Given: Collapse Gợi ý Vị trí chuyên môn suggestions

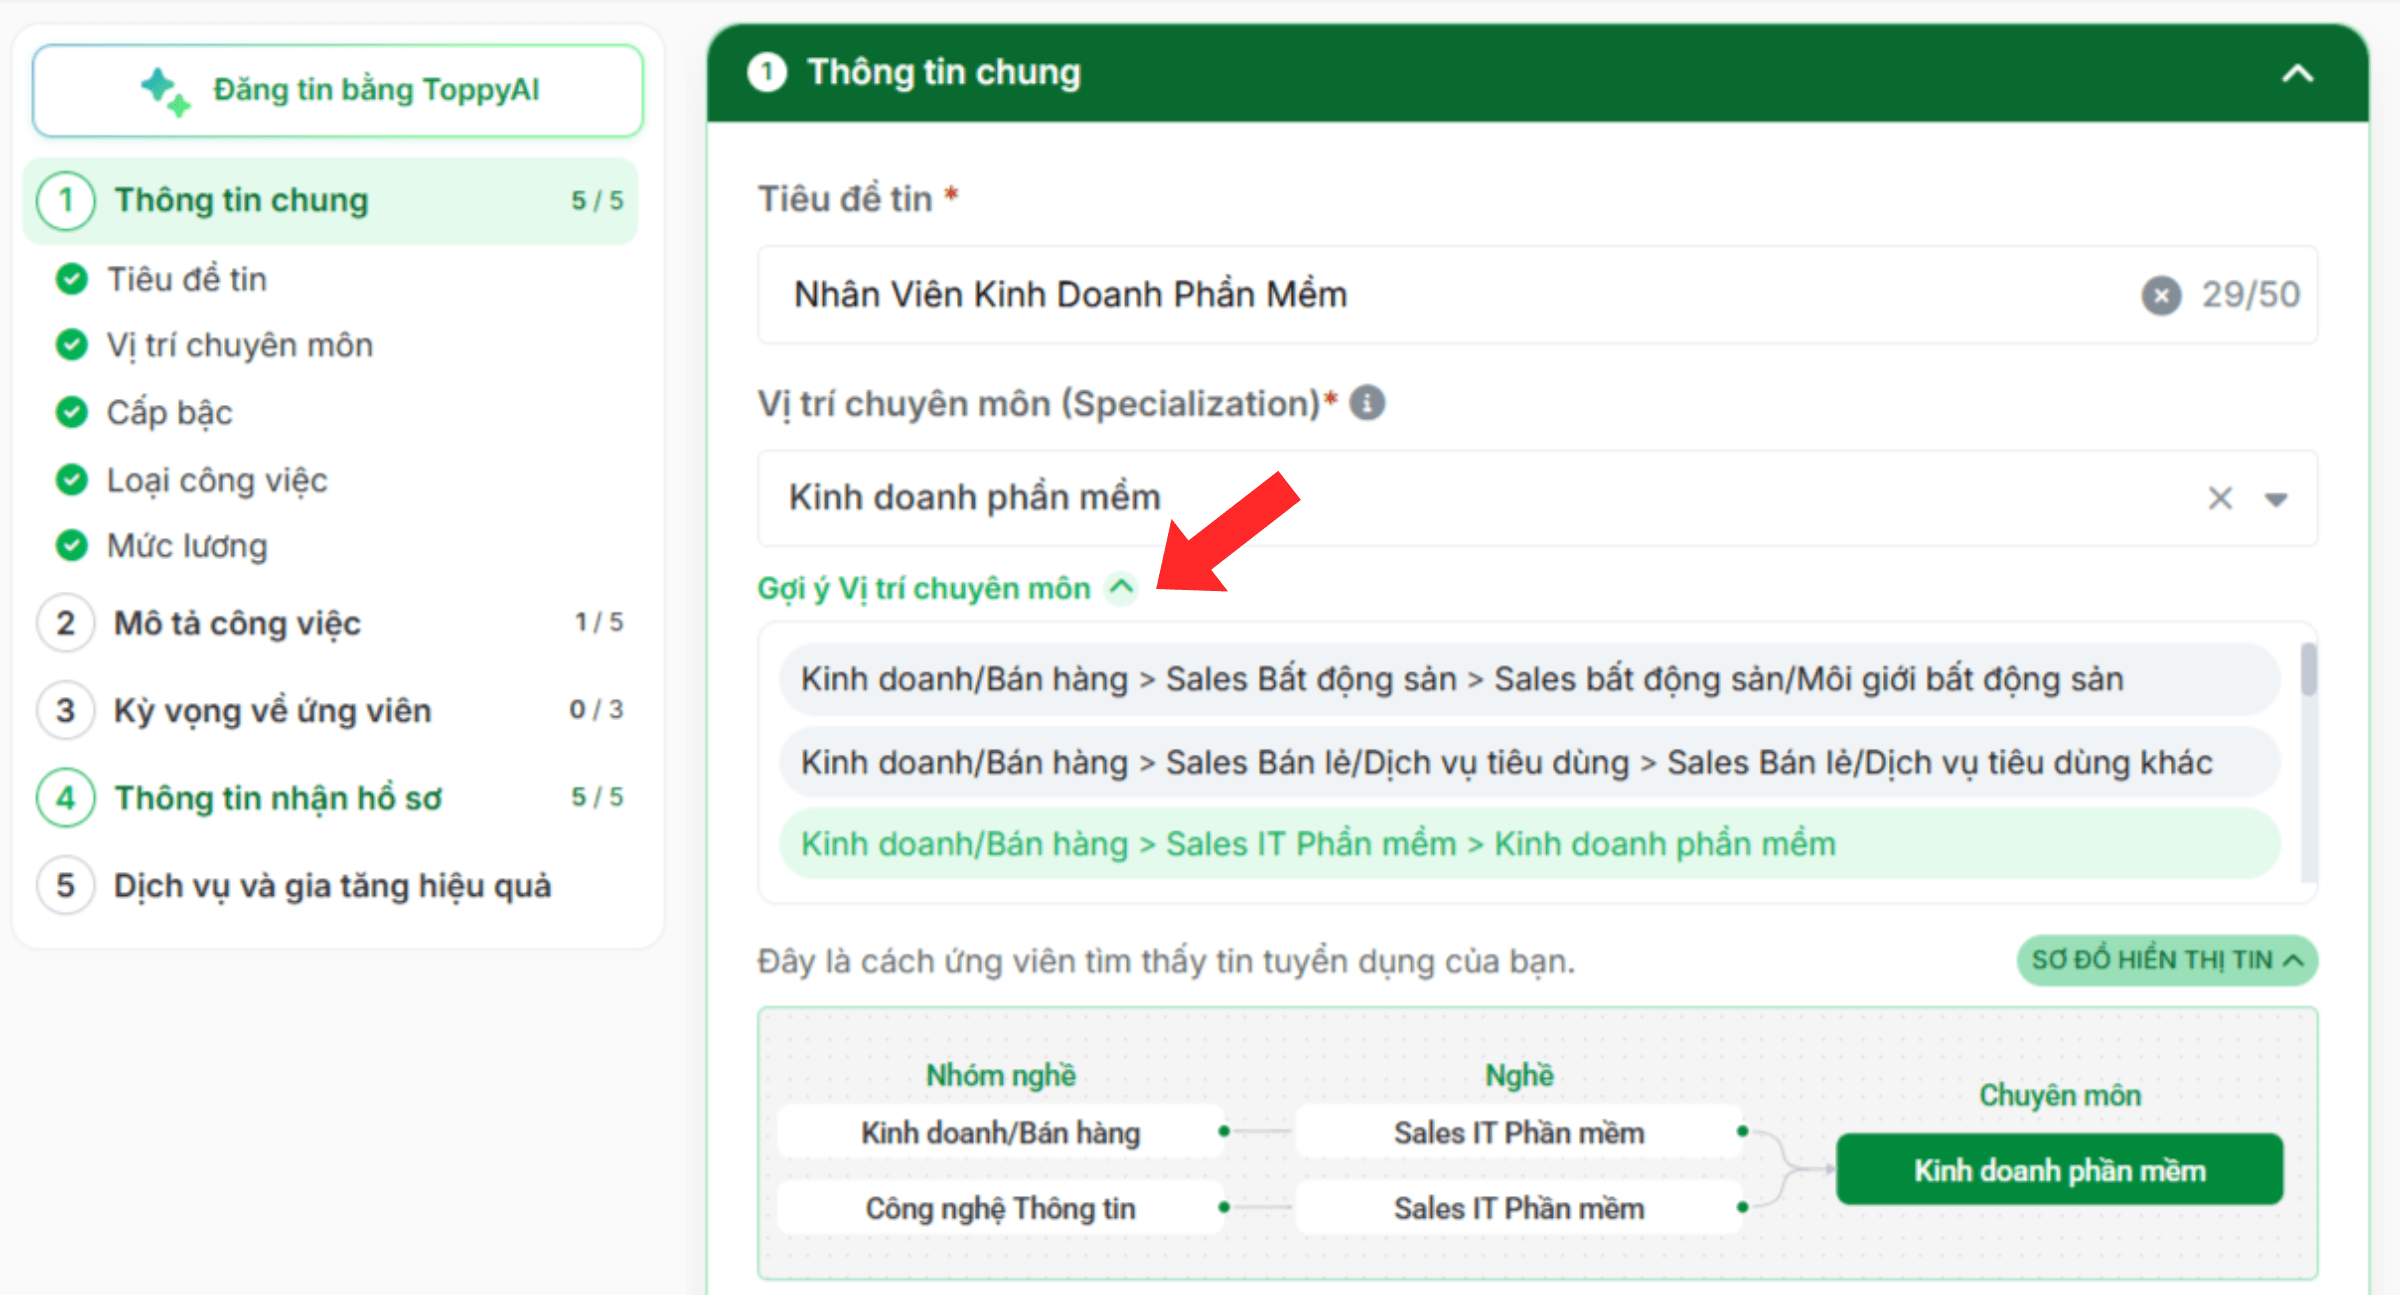Looking at the screenshot, I should tap(1122, 588).
